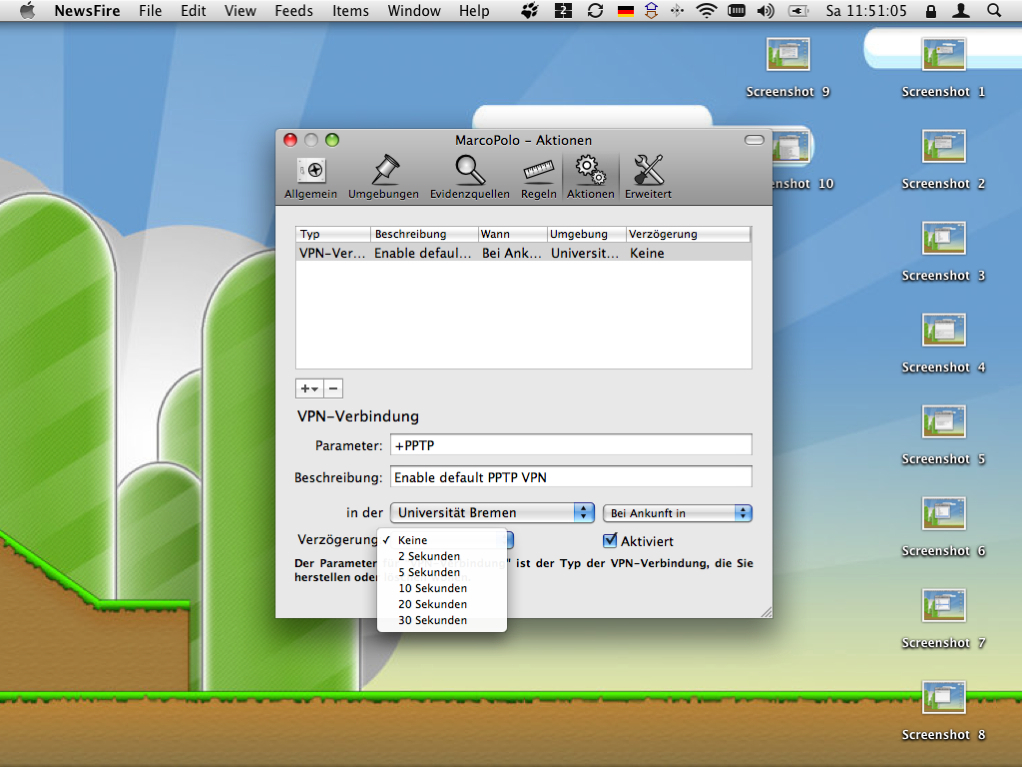1022x767 pixels.
Task: Choose 5 Sekunden delay
Action: (x=442, y=572)
